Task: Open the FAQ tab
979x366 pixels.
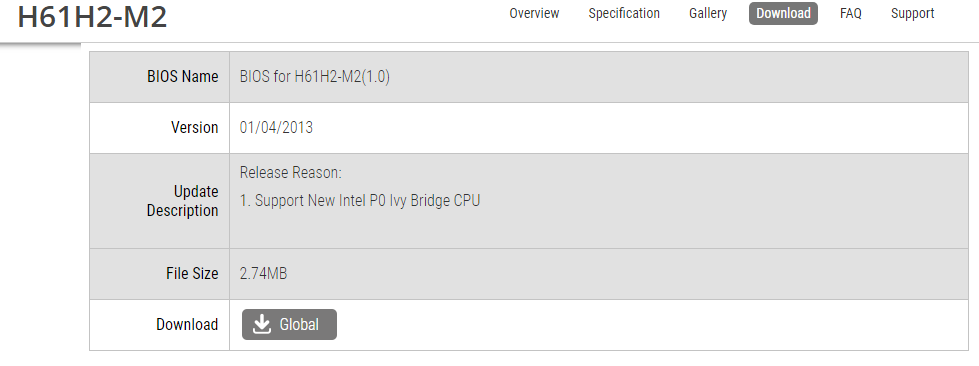Action: pyautogui.click(x=850, y=13)
